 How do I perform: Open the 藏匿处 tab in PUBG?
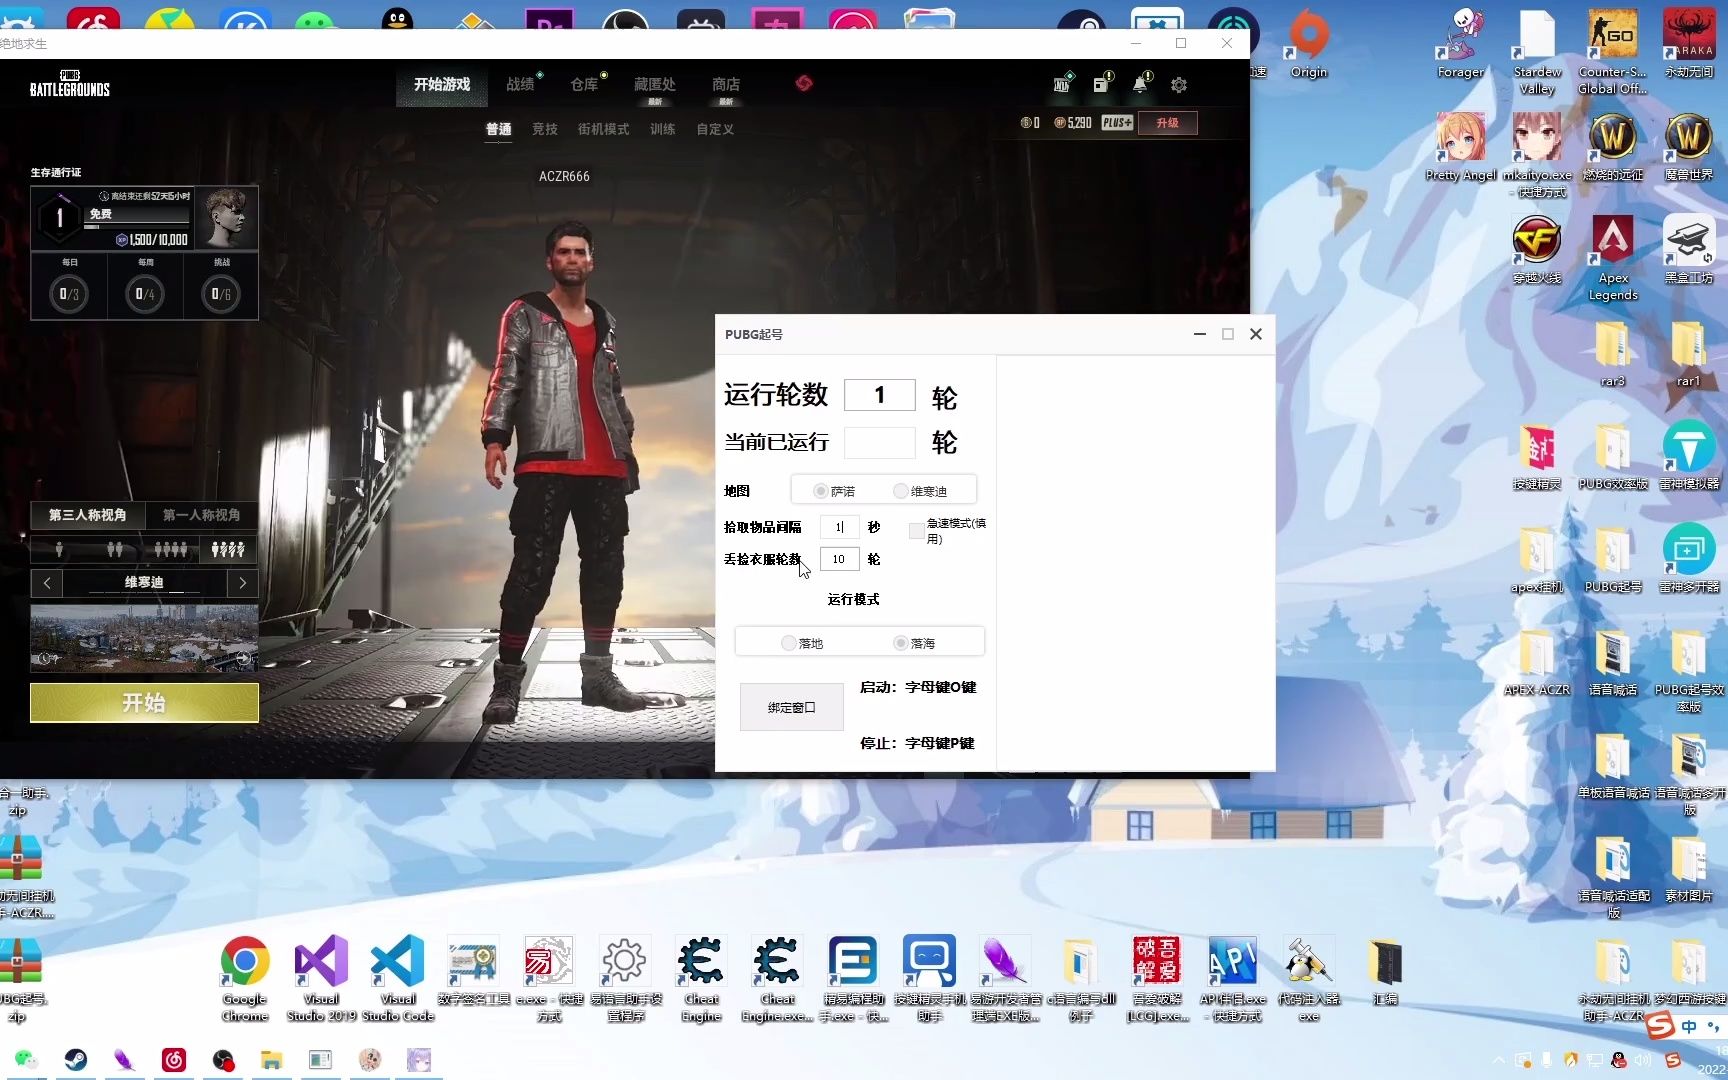tap(655, 85)
